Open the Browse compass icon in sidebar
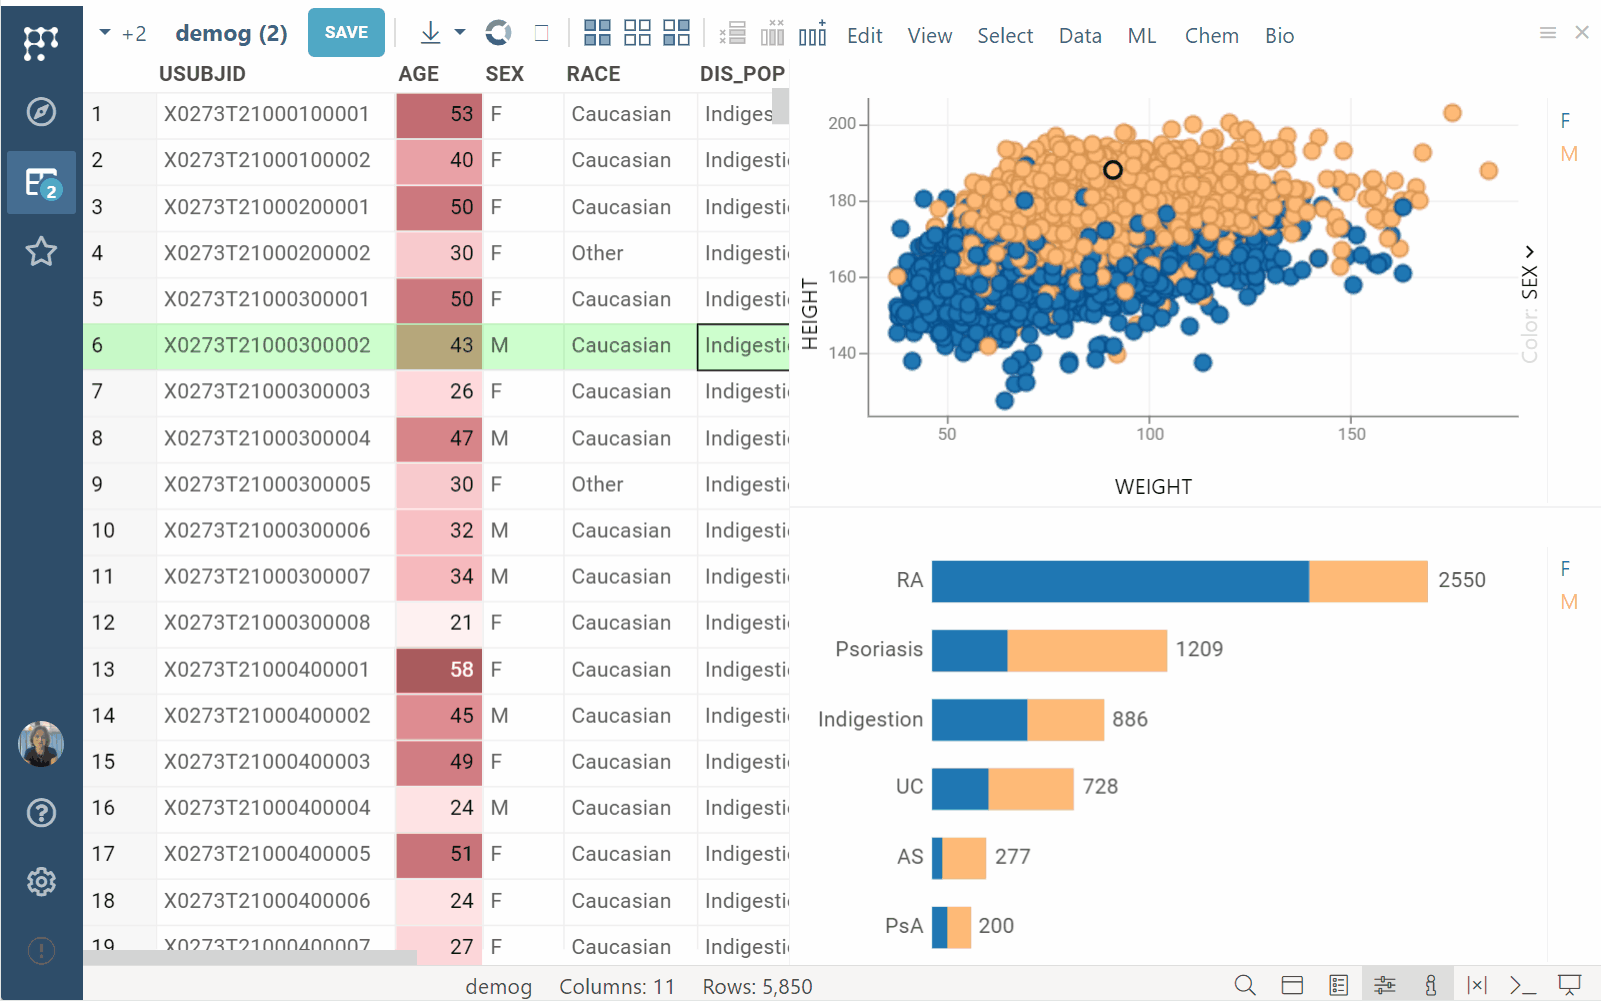The width and height of the screenshot is (1601, 1001). (41, 112)
